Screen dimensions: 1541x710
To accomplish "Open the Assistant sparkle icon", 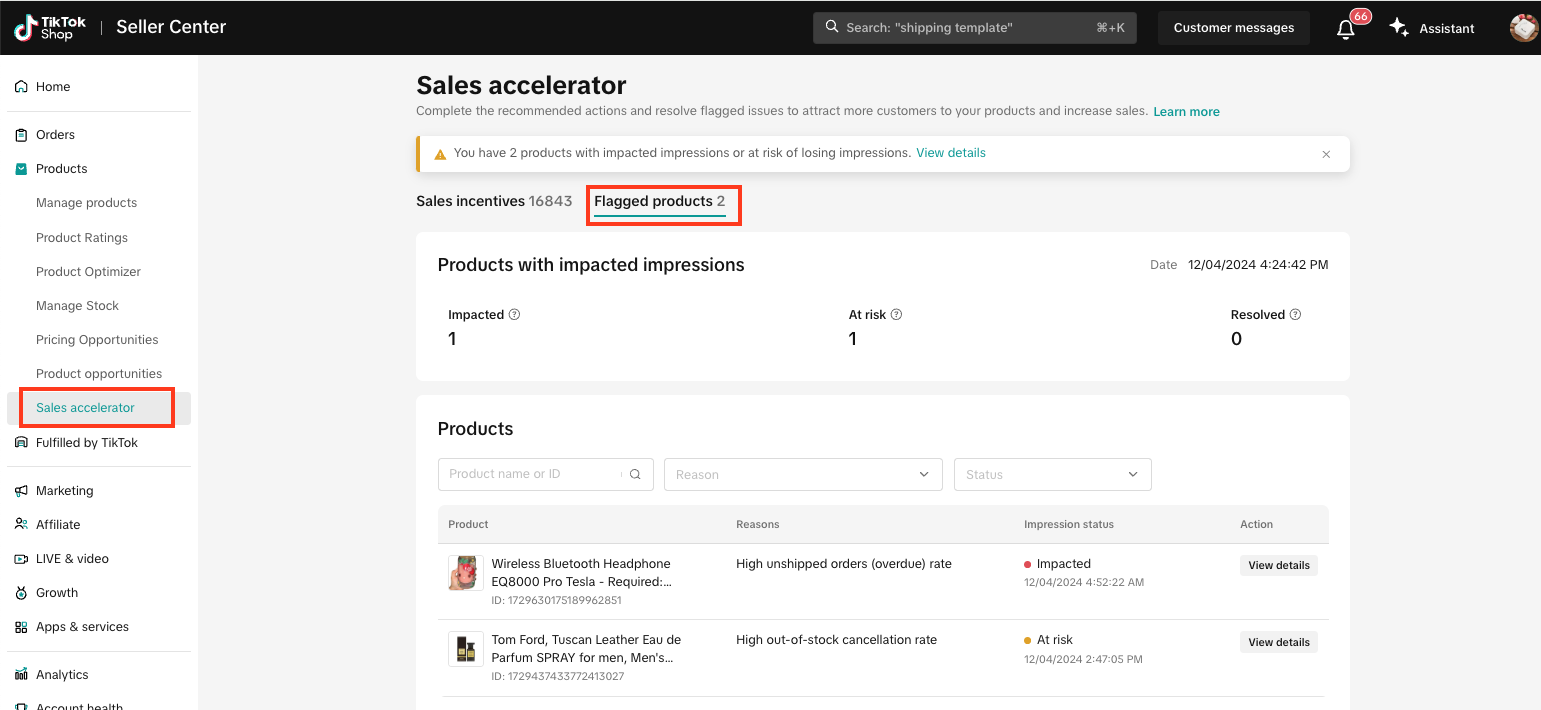I will pos(1399,28).
